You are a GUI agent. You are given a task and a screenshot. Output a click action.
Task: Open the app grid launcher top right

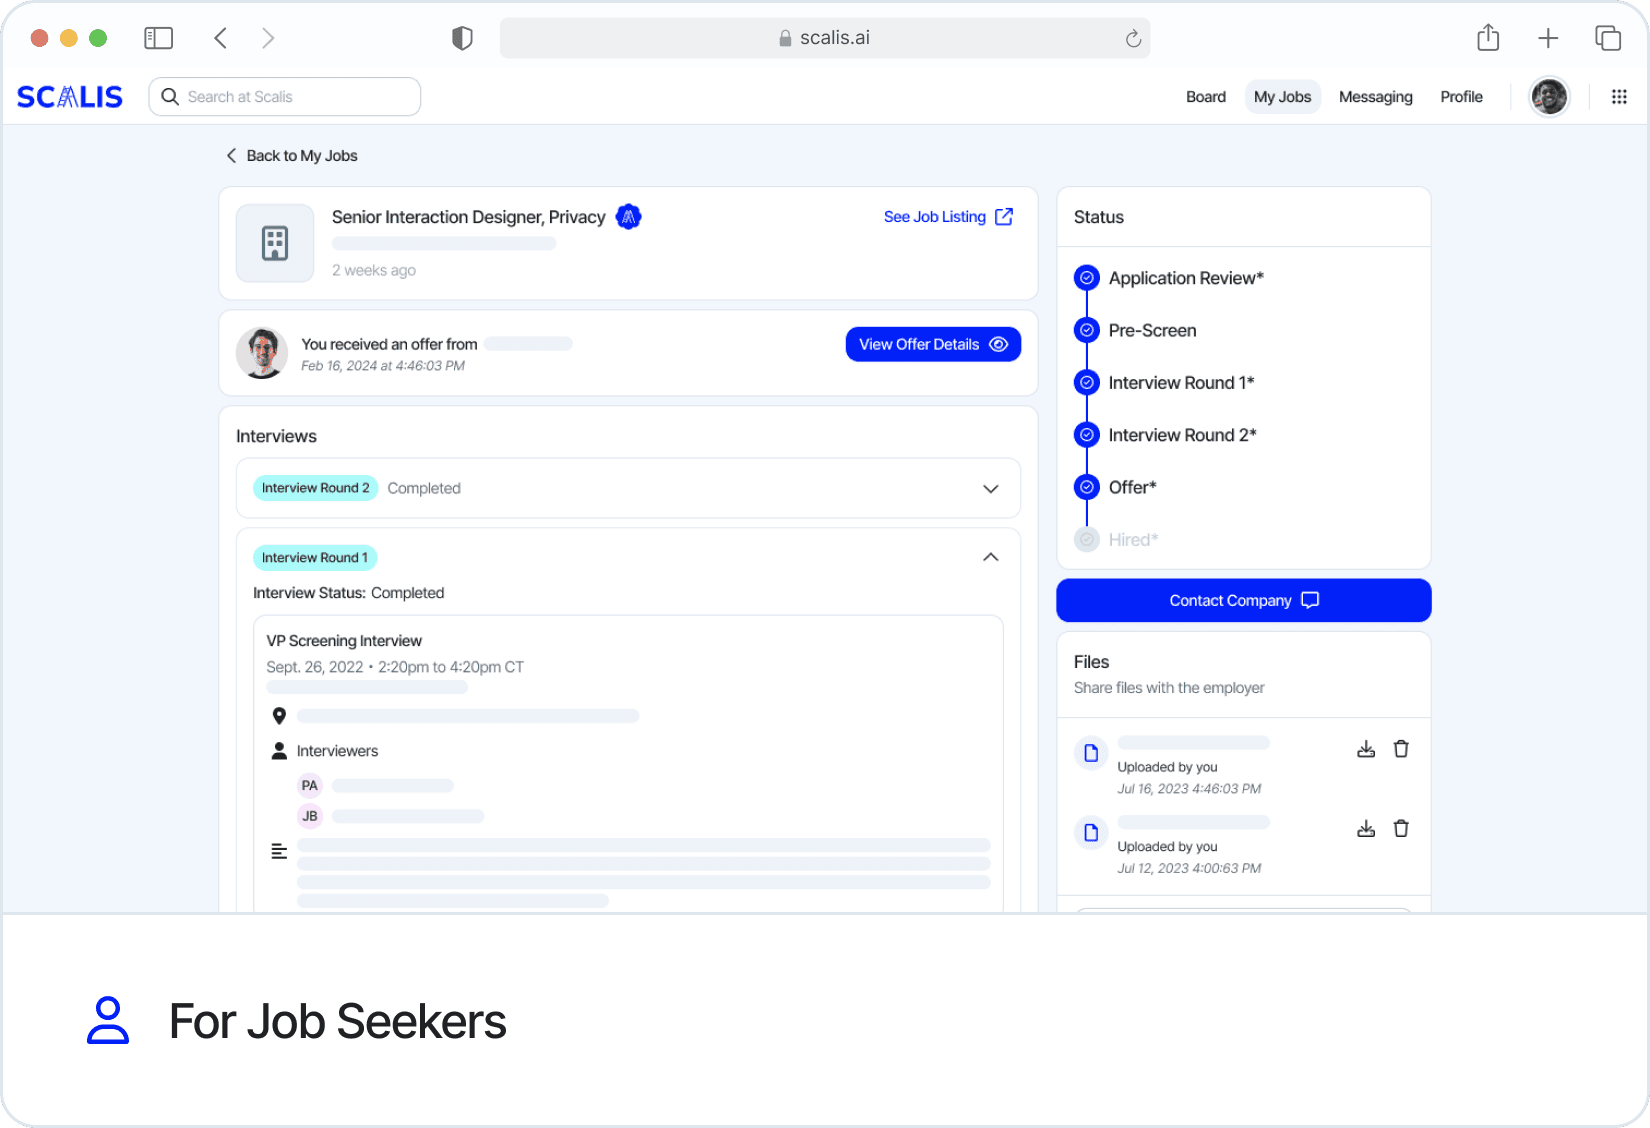[x=1619, y=96]
